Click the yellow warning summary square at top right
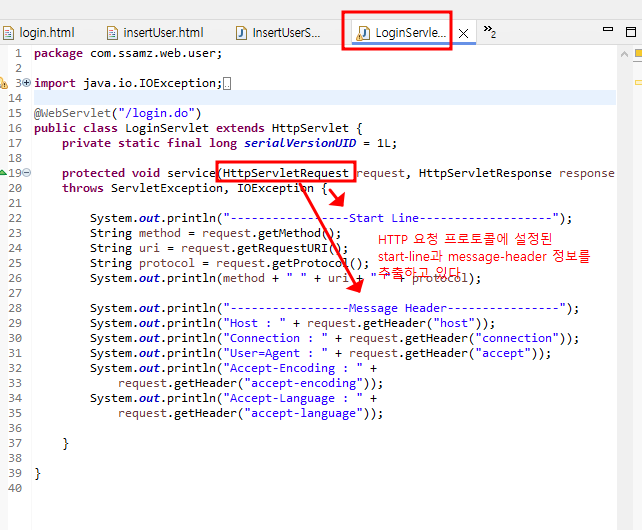The image size is (642, 530). pos(639,54)
